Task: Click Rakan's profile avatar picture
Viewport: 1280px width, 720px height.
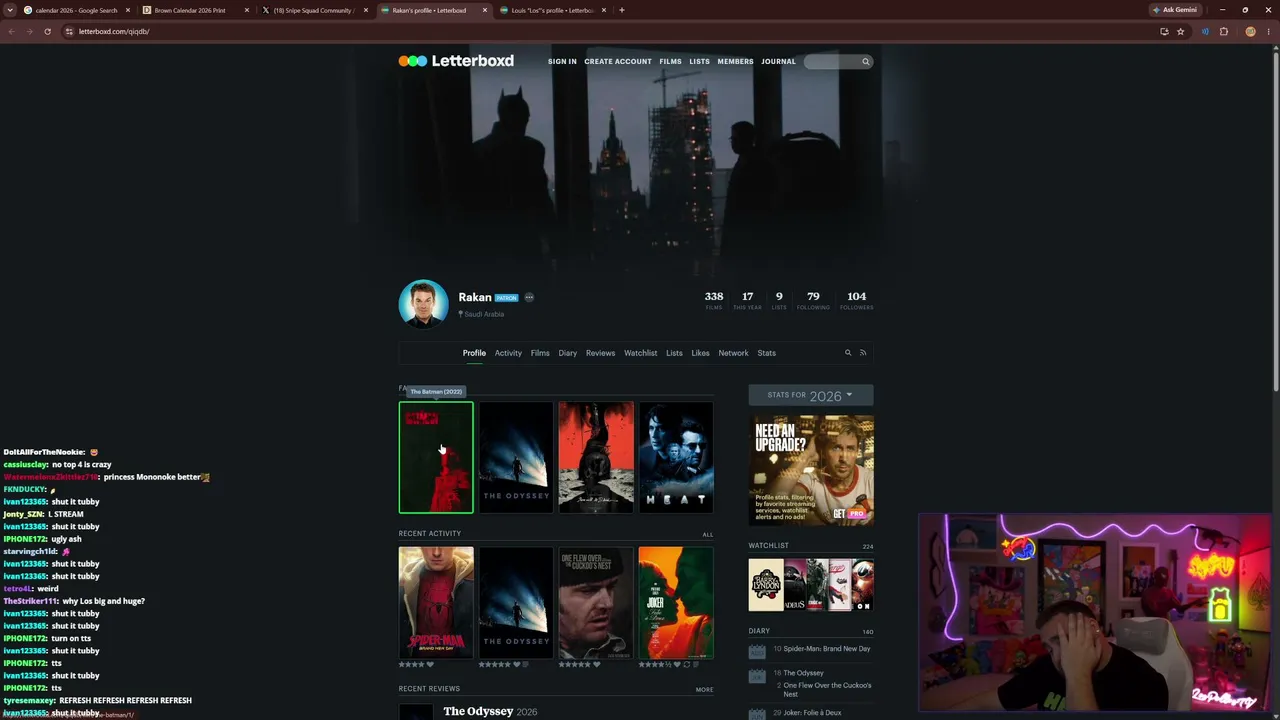Action: [x=423, y=304]
